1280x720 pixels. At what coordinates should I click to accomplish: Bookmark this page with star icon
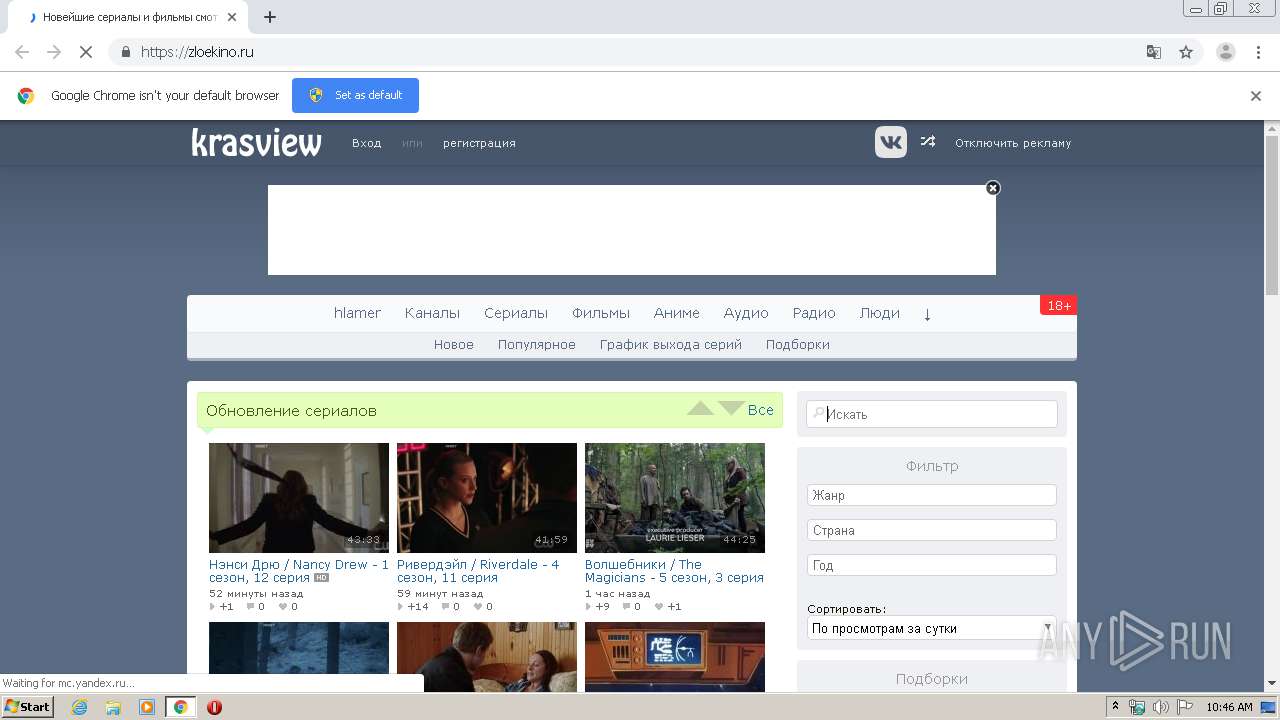point(1186,52)
